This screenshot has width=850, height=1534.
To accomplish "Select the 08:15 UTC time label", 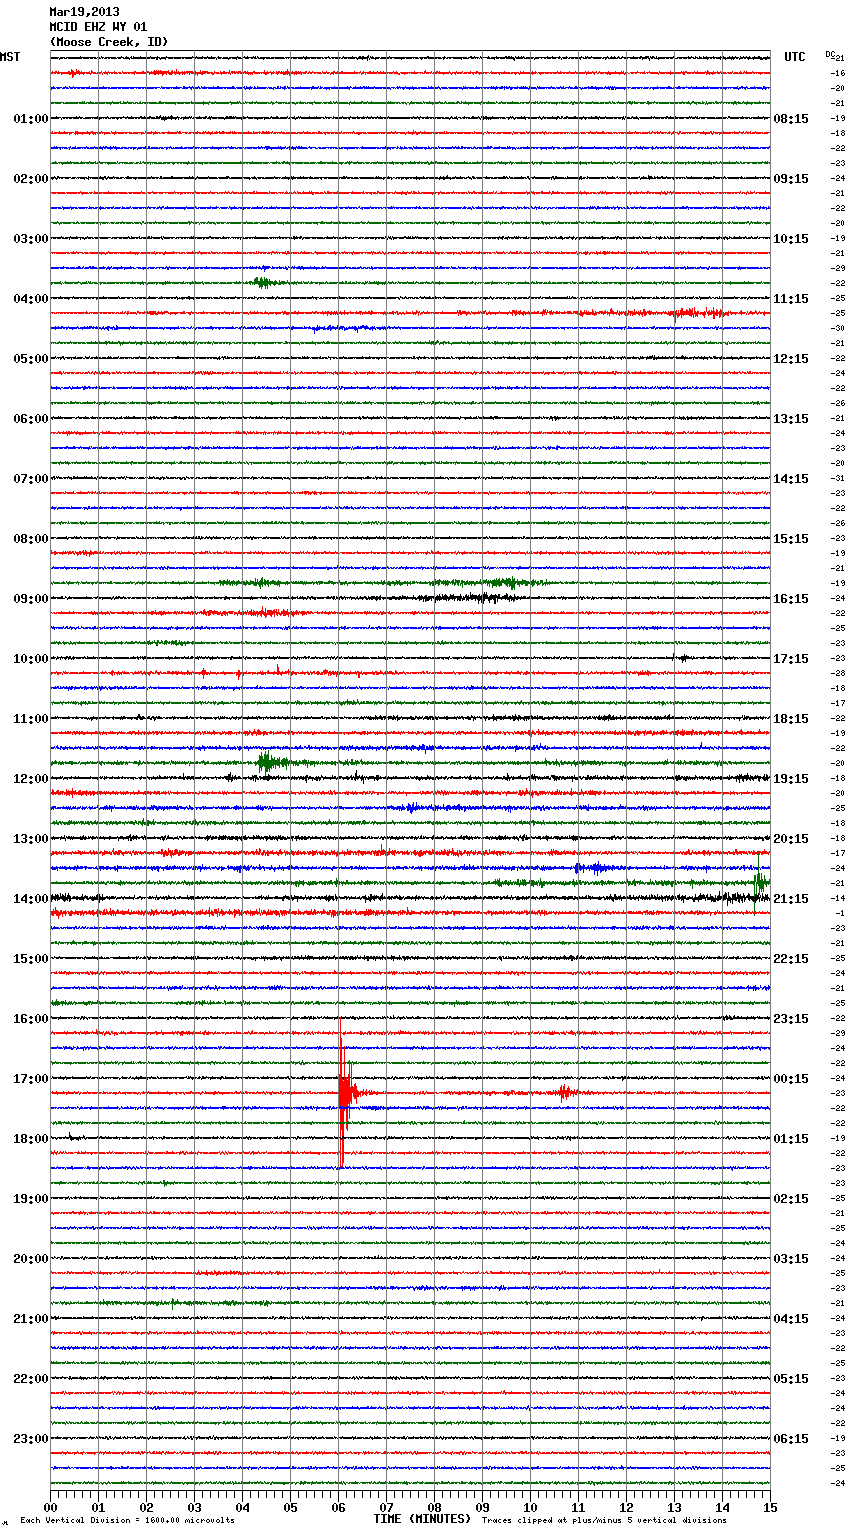I will (791, 119).
